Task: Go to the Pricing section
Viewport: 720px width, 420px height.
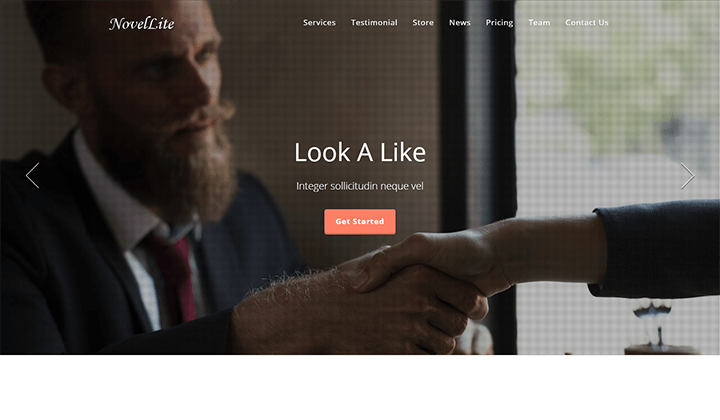Action: (499, 22)
